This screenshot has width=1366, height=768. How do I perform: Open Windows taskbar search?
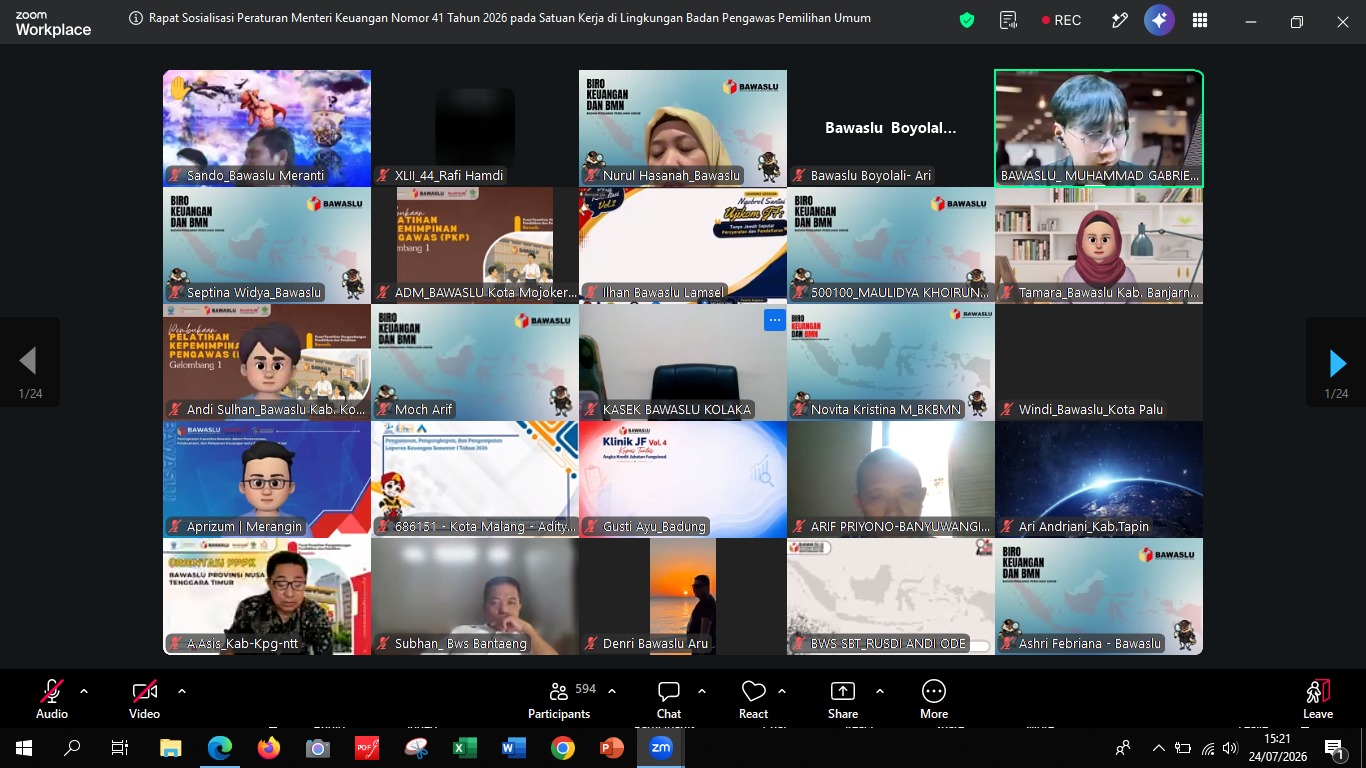72,748
